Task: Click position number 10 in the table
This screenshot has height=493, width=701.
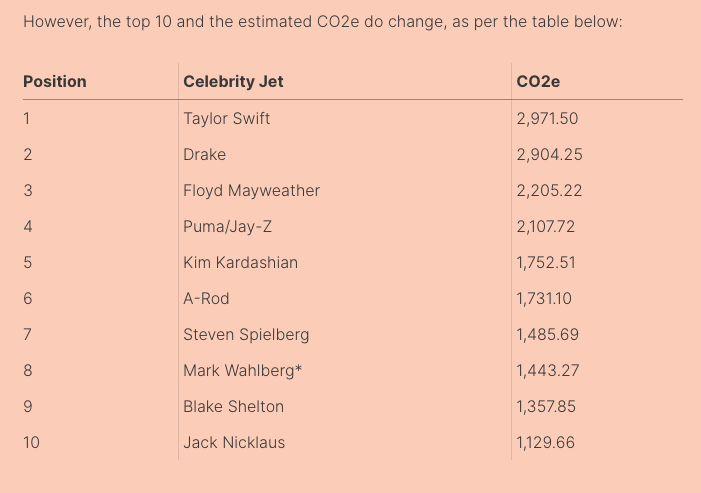Action: pyautogui.click(x=31, y=442)
